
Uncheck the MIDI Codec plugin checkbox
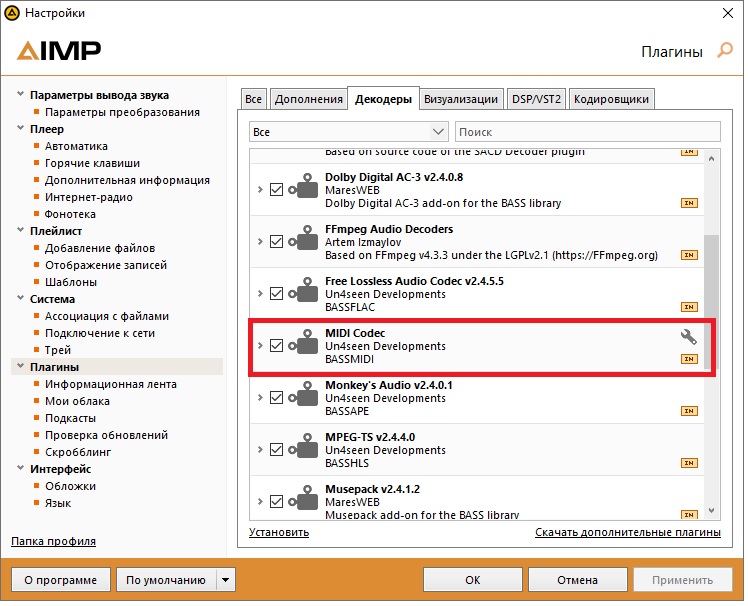click(277, 346)
